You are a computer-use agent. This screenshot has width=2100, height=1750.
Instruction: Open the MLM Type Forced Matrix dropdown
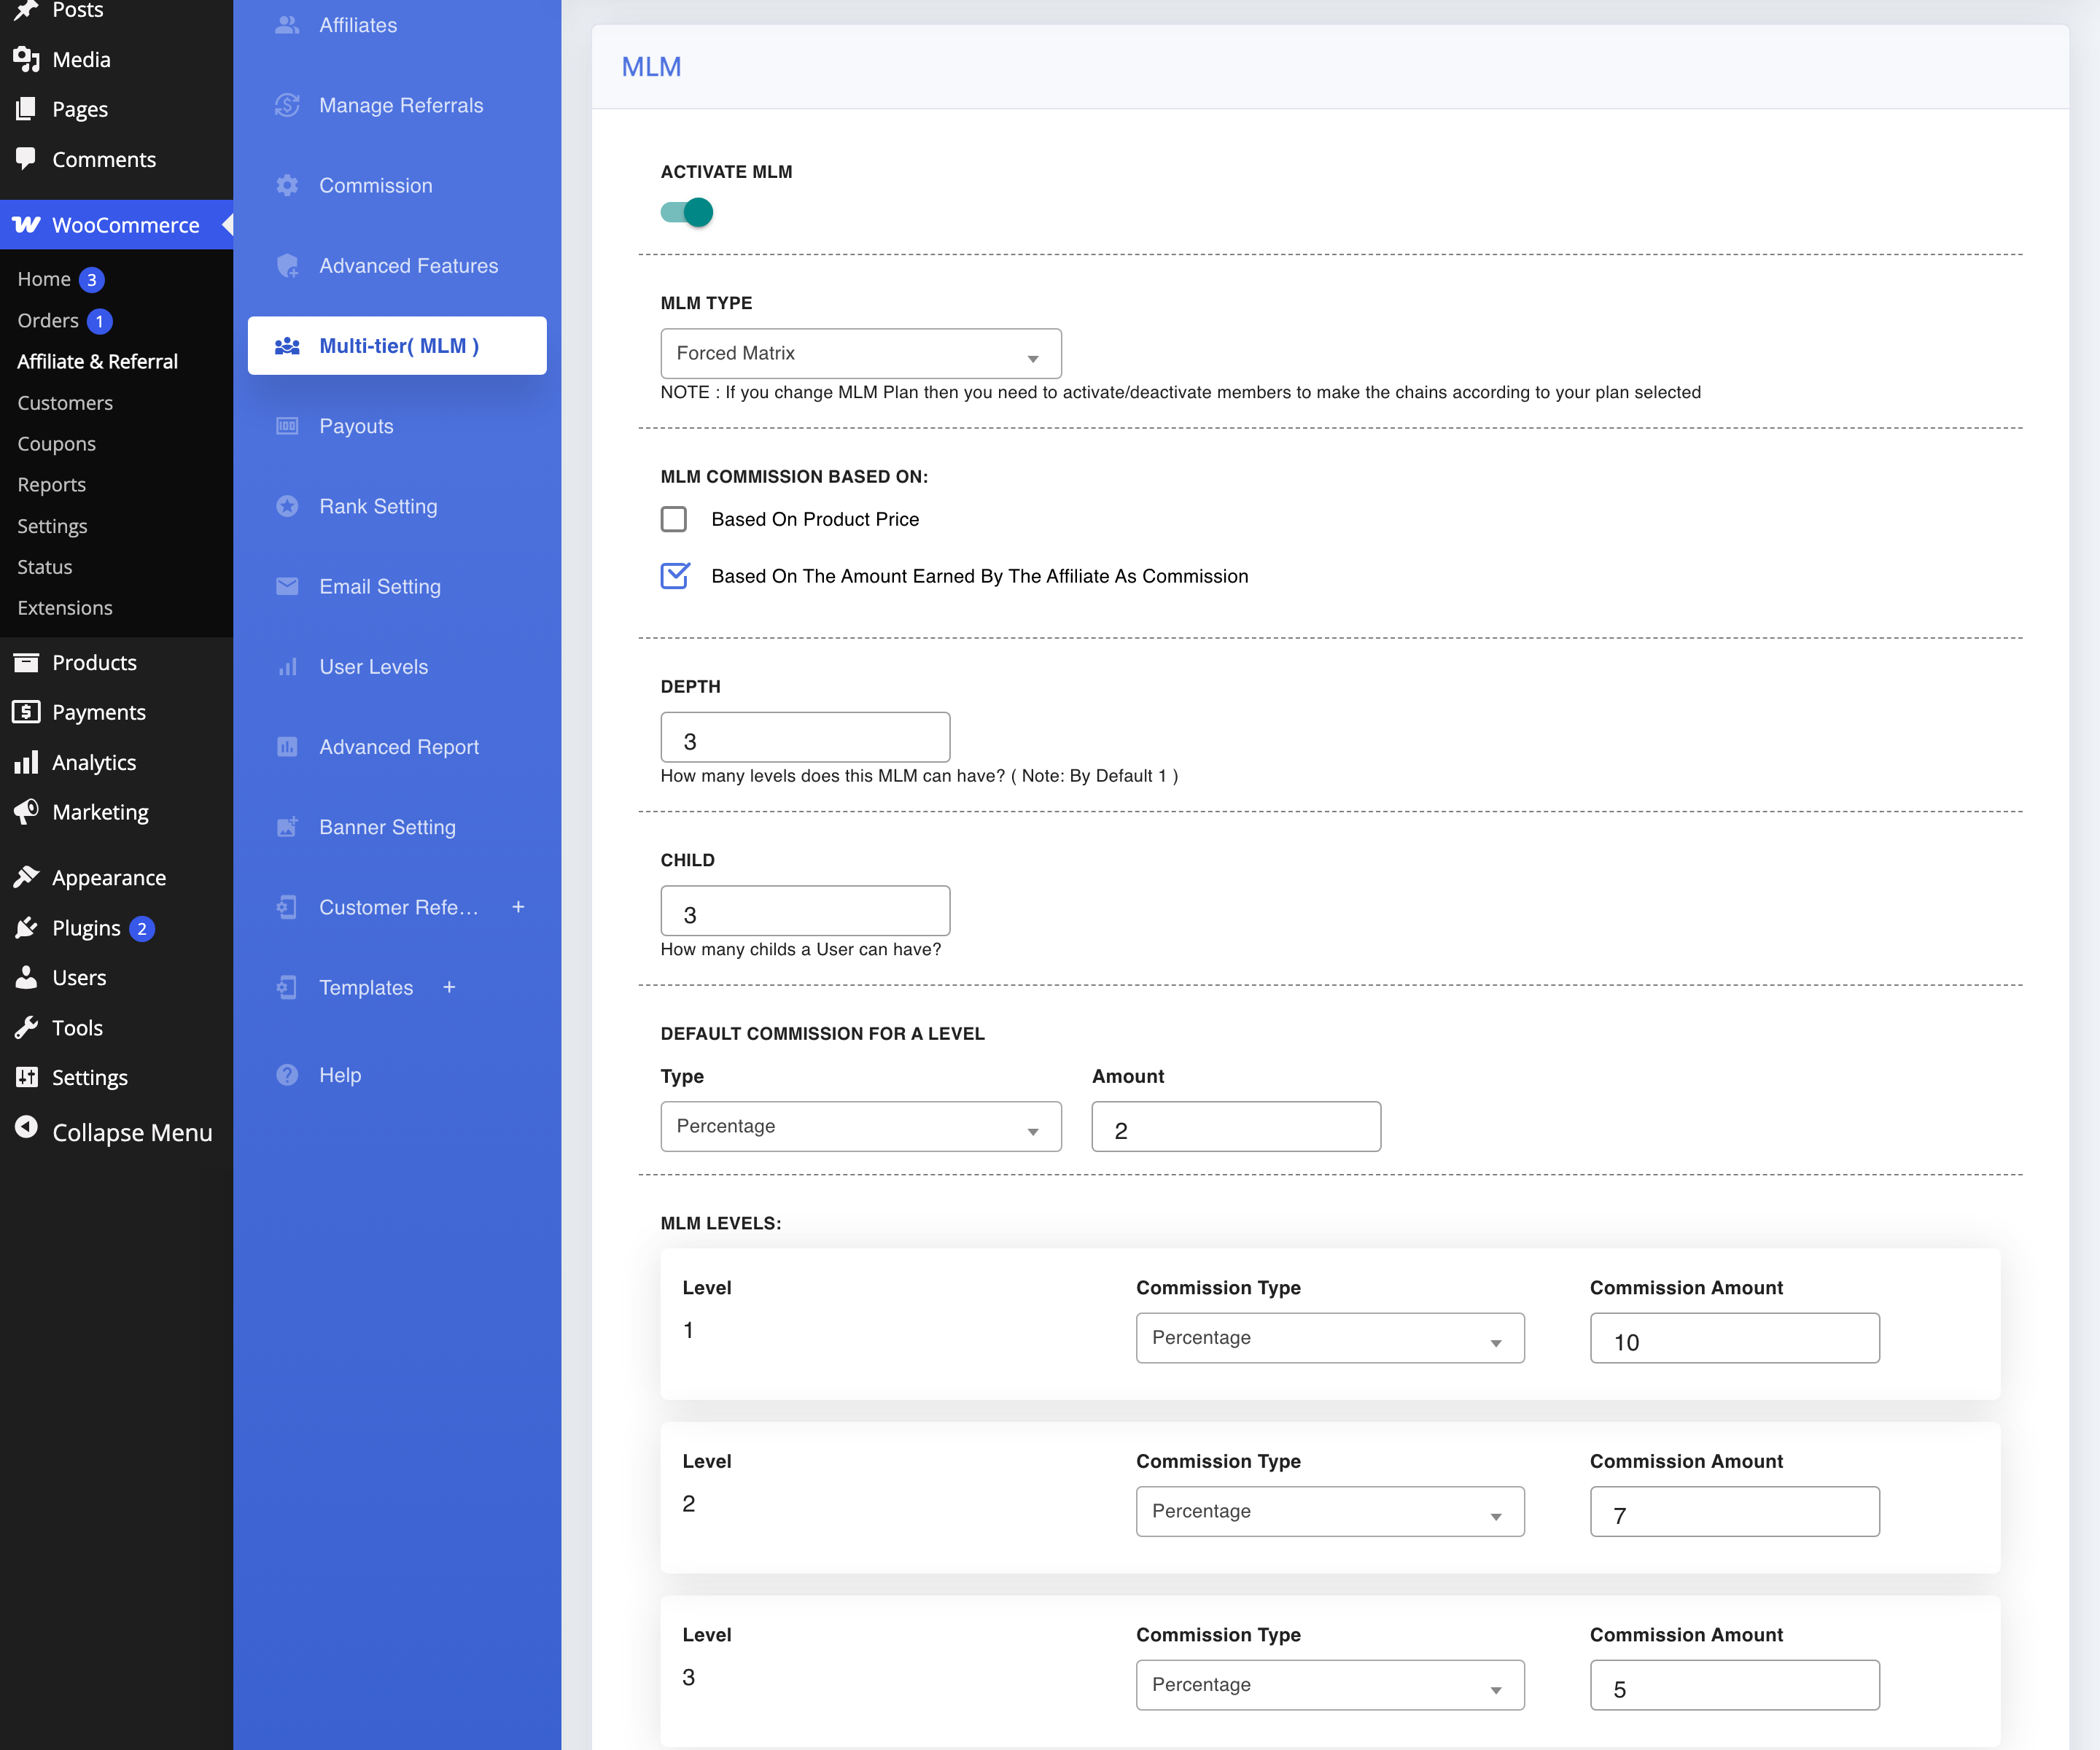point(861,354)
